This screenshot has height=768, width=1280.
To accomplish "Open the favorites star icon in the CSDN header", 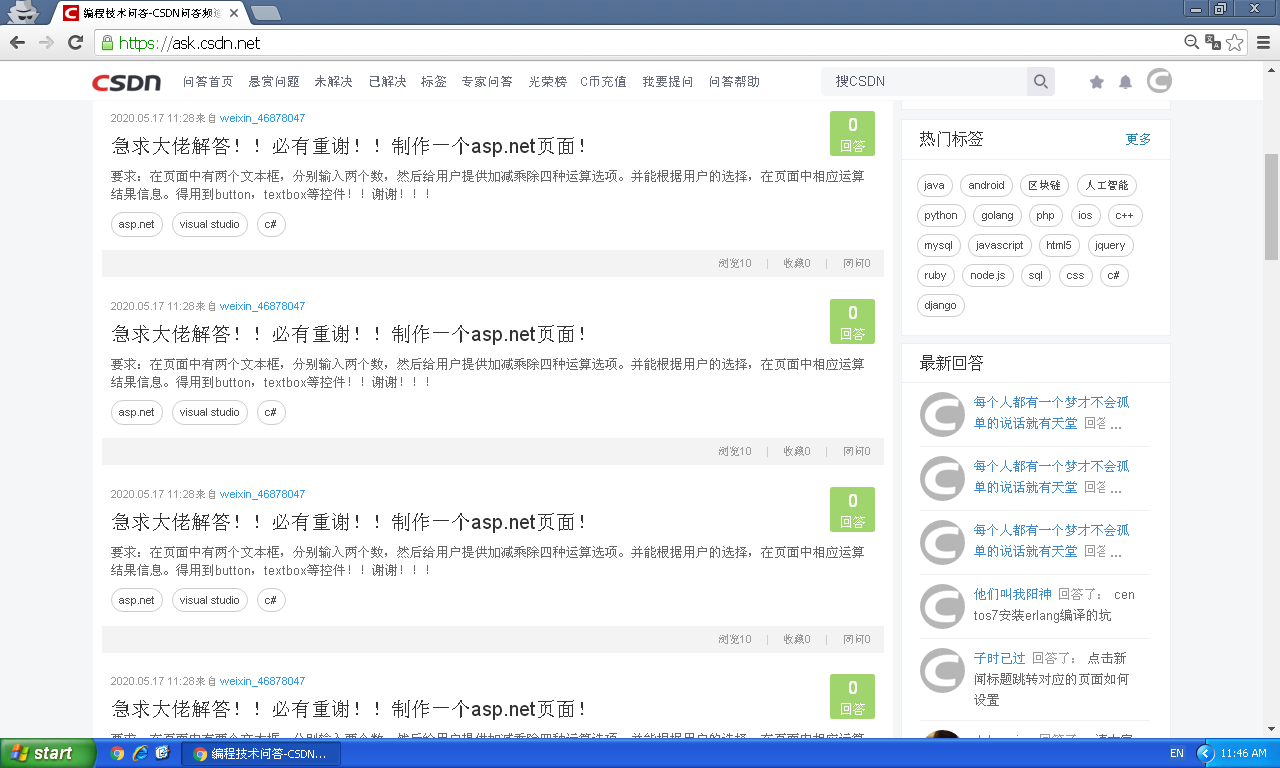I will tap(1096, 82).
